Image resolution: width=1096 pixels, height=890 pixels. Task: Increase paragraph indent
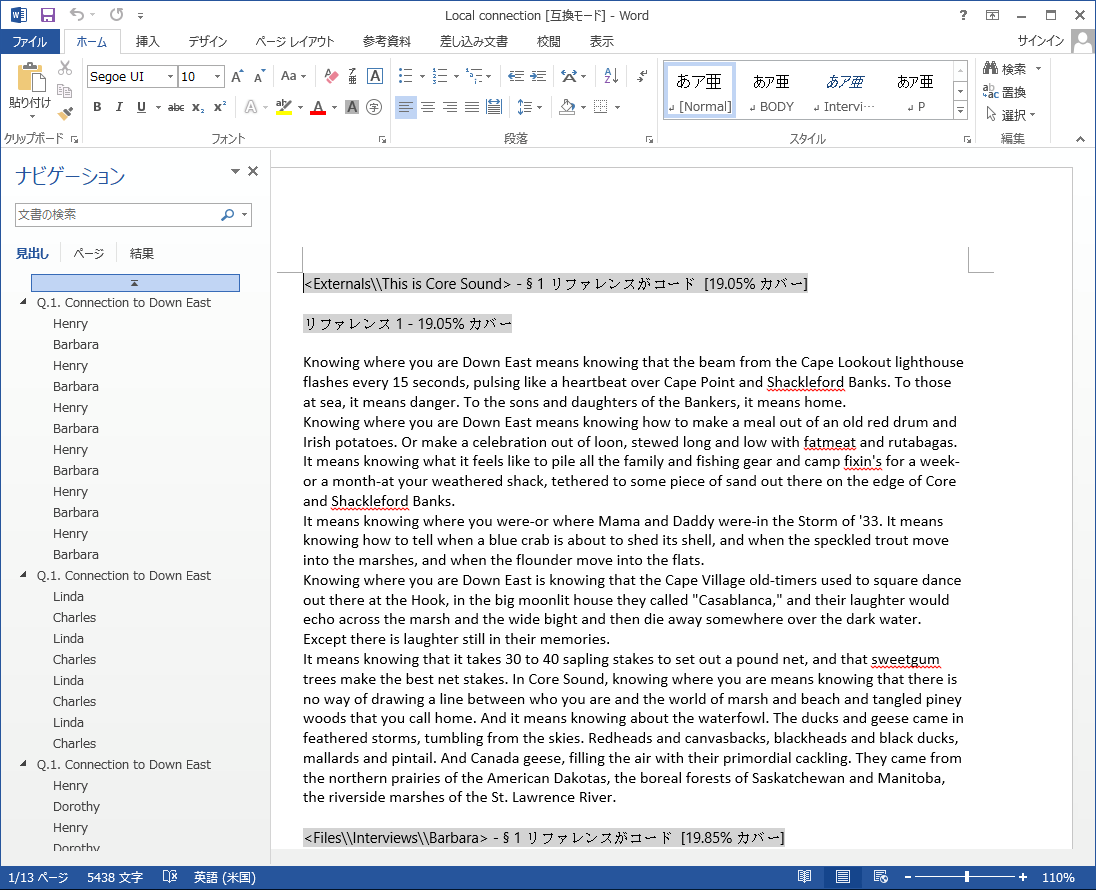(537, 76)
